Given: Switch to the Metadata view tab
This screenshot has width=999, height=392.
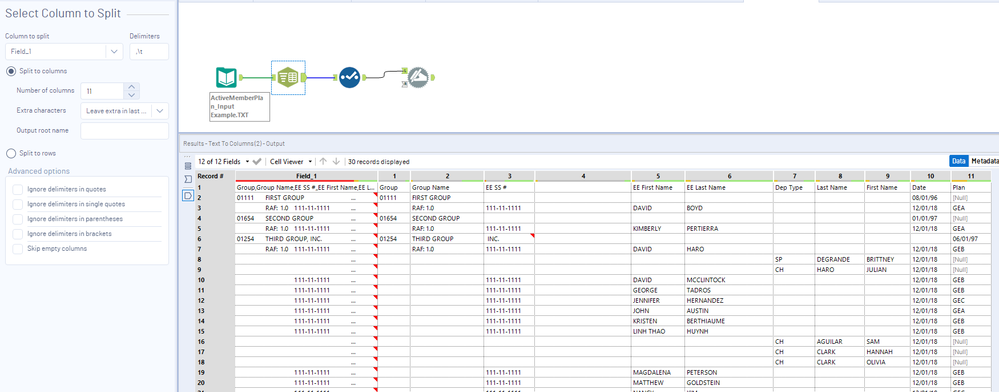Looking at the screenshot, I should pos(984,162).
